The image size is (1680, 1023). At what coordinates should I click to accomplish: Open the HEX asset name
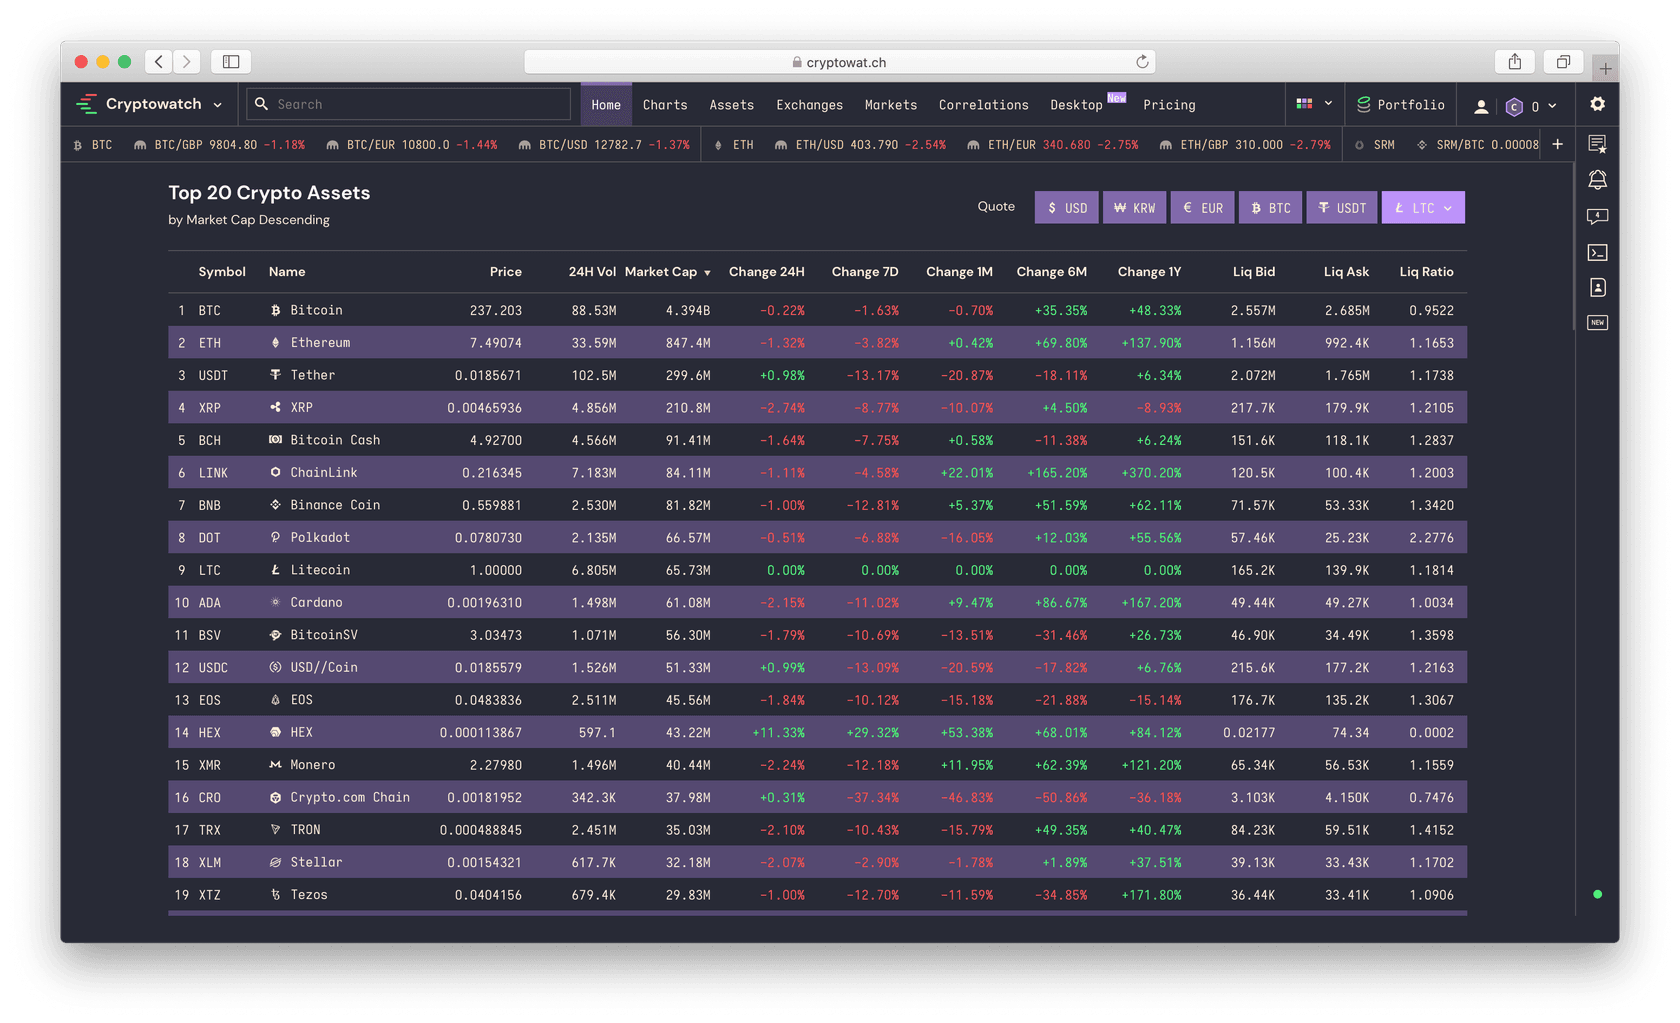(x=301, y=733)
